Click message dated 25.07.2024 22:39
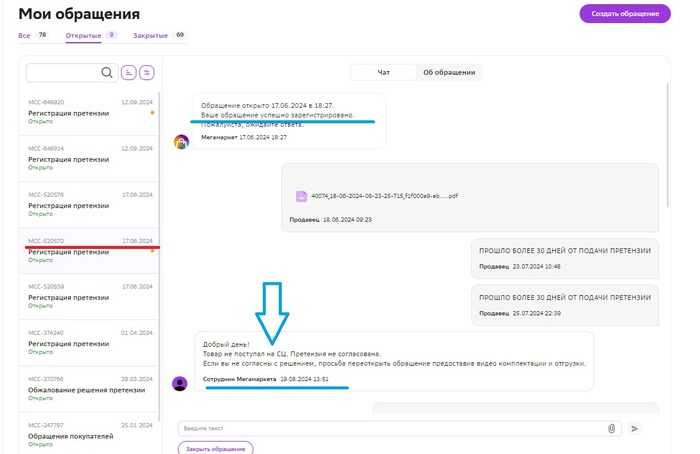The image size is (700, 454). pyautogui.click(x=565, y=305)
